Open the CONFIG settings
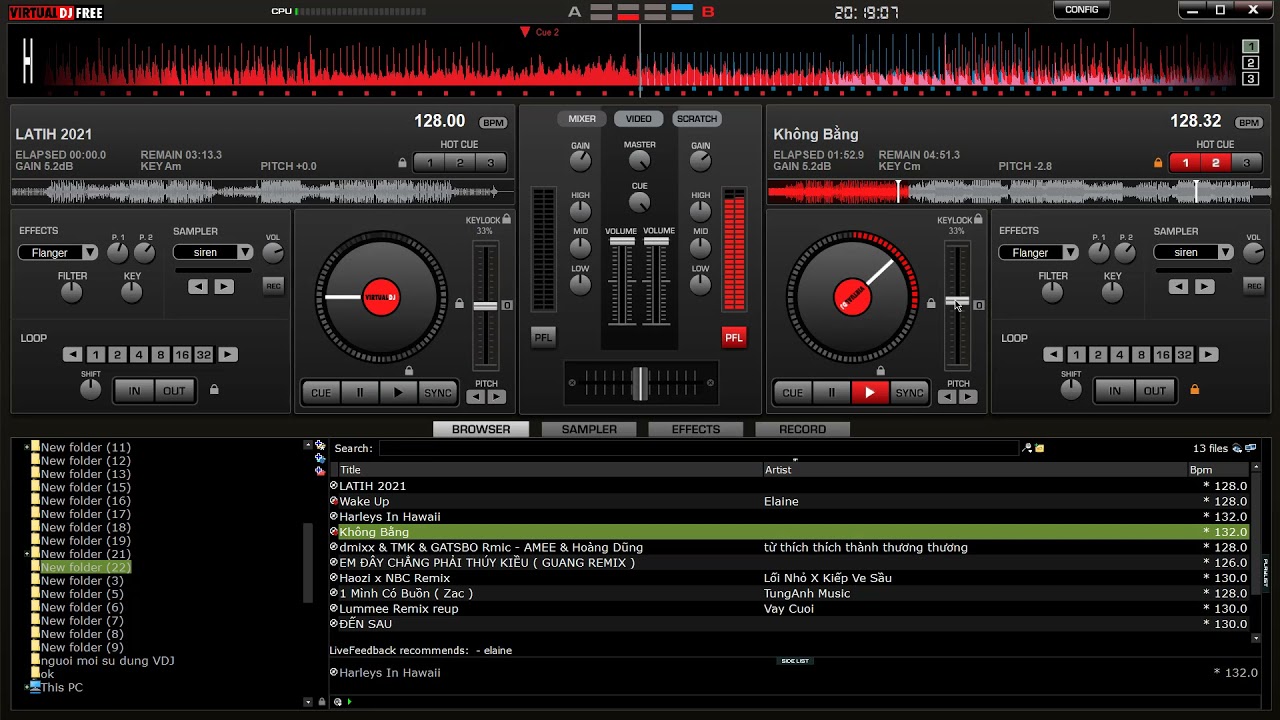 pyautogui.click(x=1081, y=10)
